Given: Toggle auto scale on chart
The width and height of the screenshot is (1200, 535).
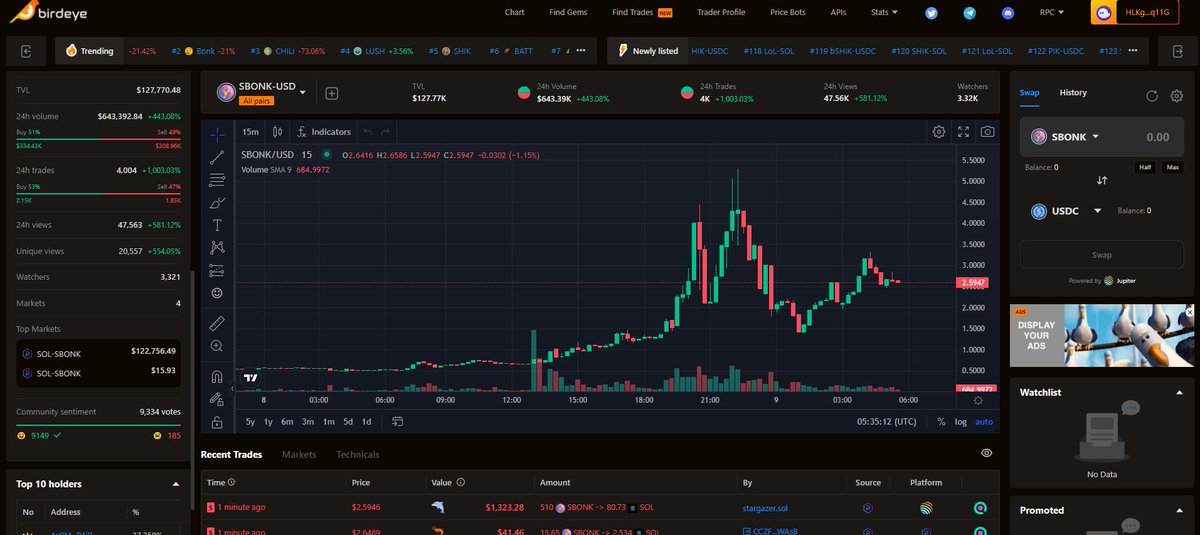Looking at the screenshot, I should point(984,422).
